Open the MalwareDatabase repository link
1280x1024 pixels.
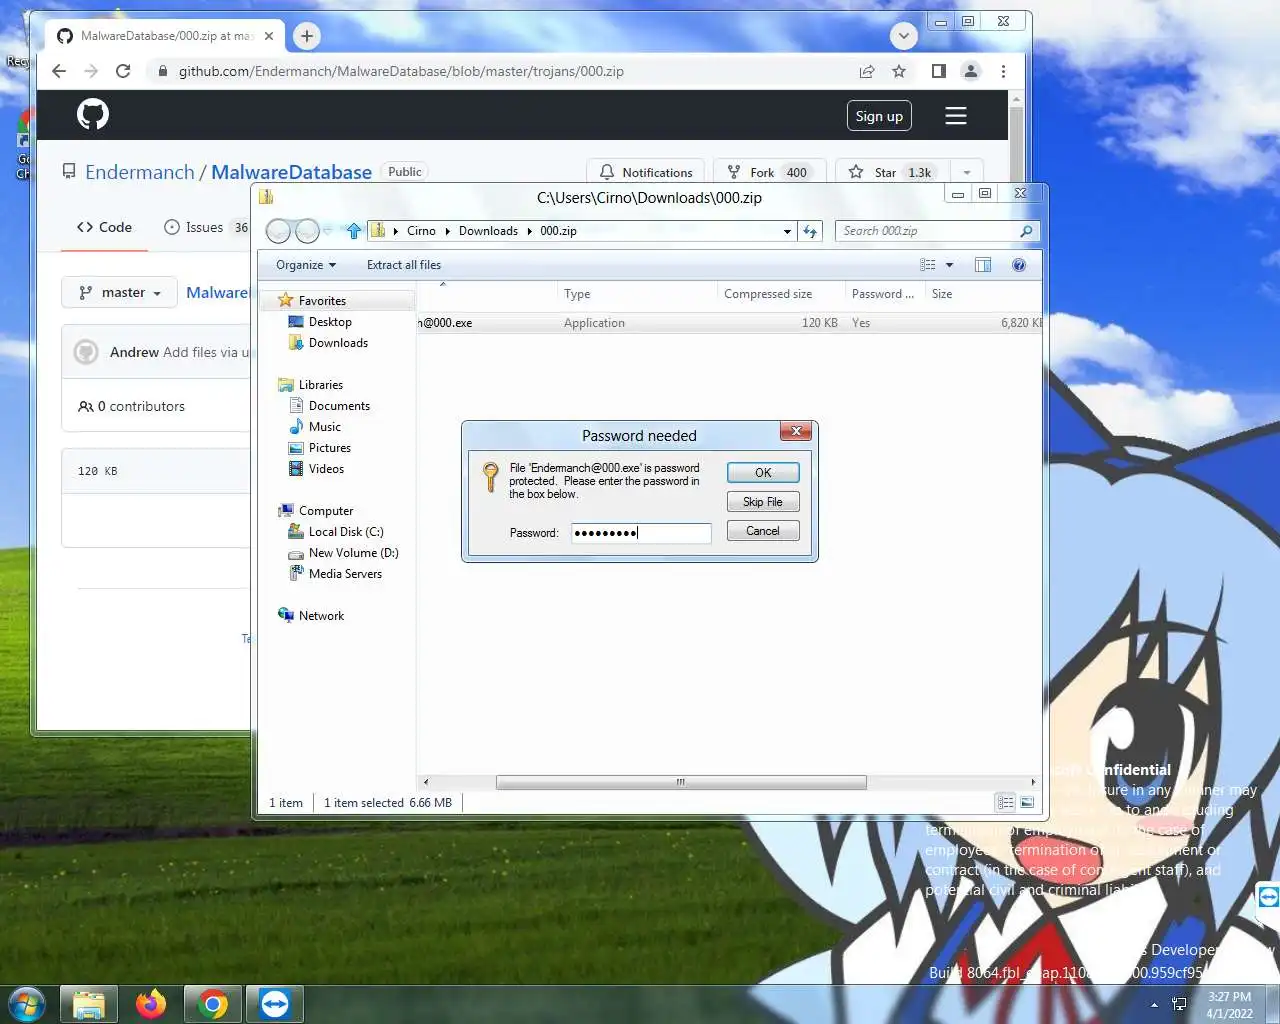pos(291,172)
